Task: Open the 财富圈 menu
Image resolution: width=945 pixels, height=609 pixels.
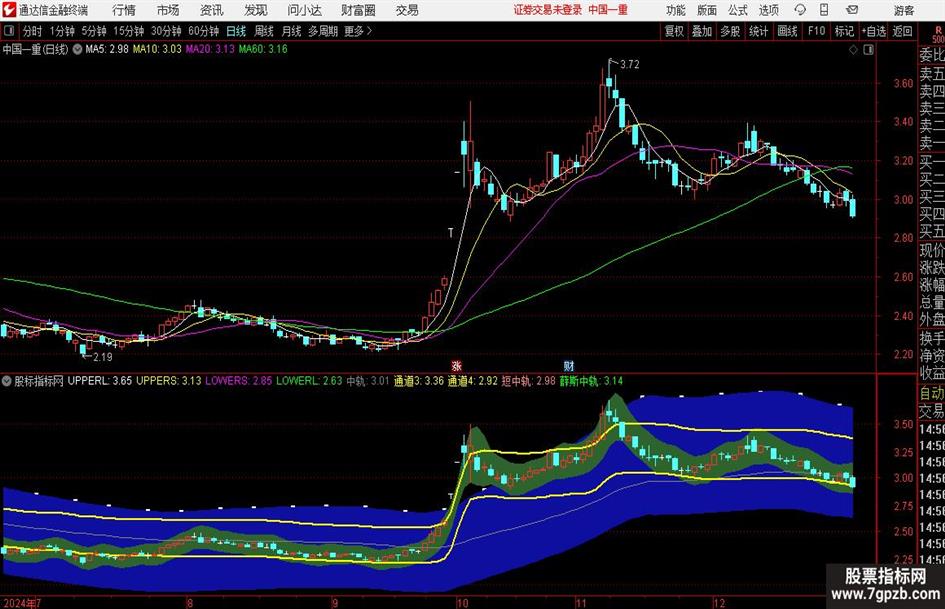Action: click(358, 10)
